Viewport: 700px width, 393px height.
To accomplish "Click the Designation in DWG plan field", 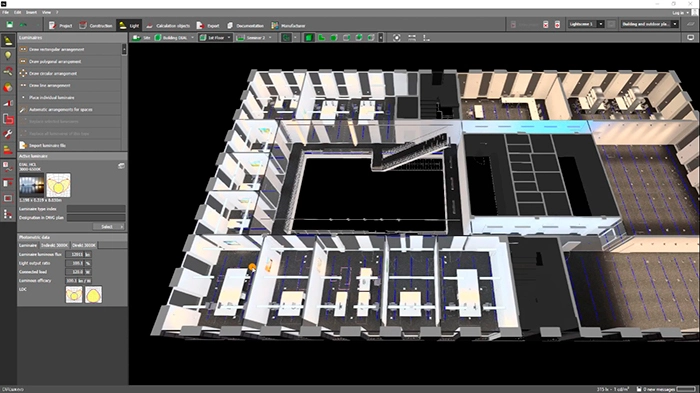I will click(96, 217).
